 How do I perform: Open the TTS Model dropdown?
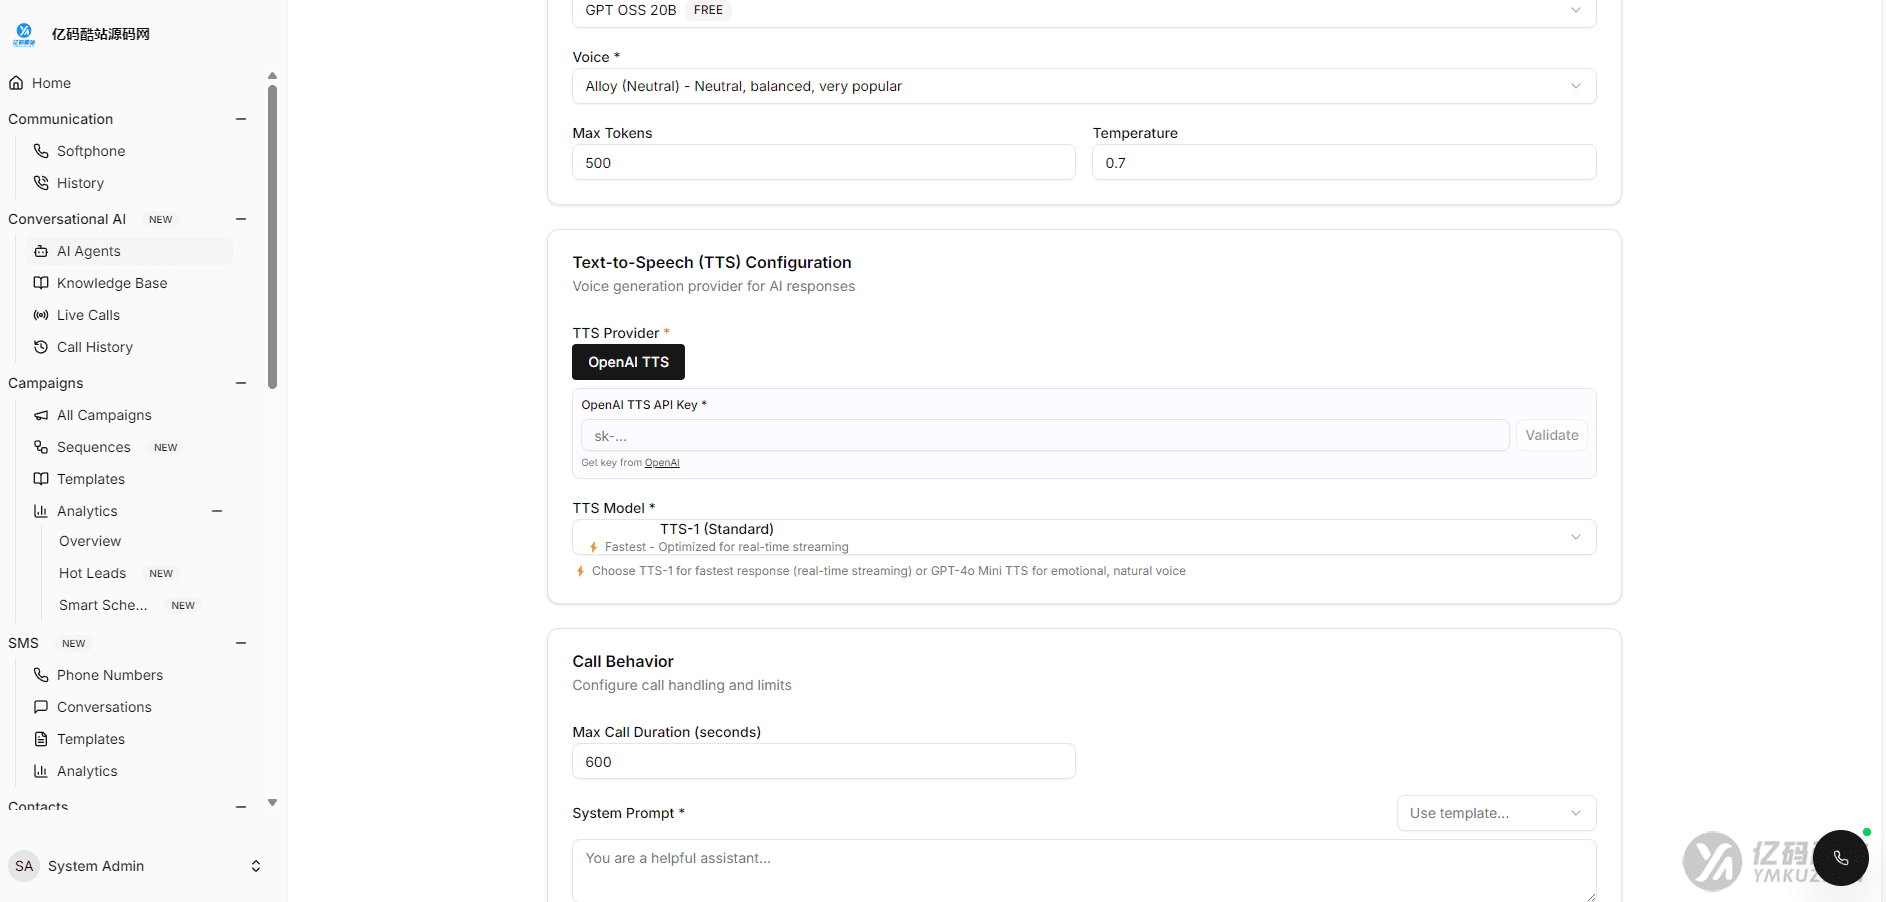pyautogui.click(x=1083, y=537)
